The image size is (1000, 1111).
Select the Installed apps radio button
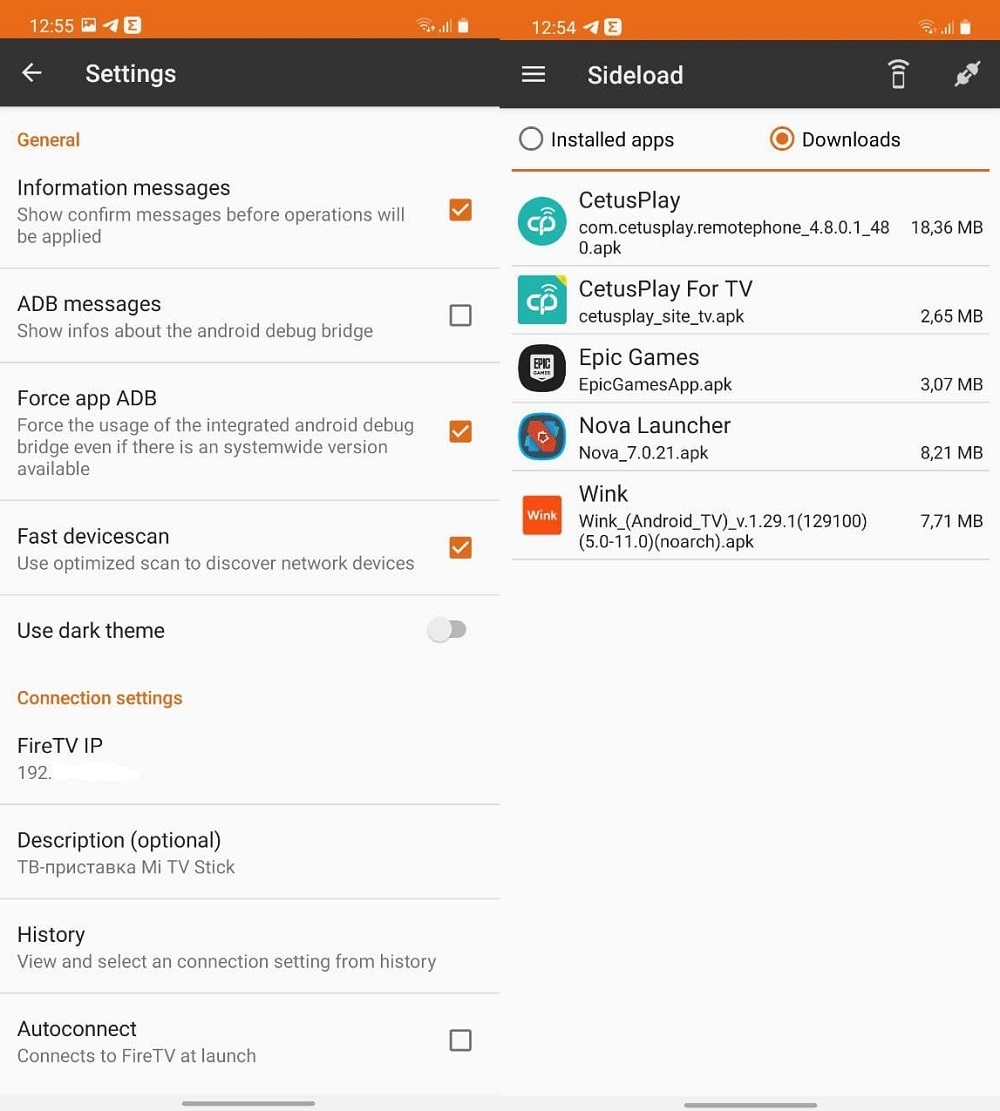531,140
